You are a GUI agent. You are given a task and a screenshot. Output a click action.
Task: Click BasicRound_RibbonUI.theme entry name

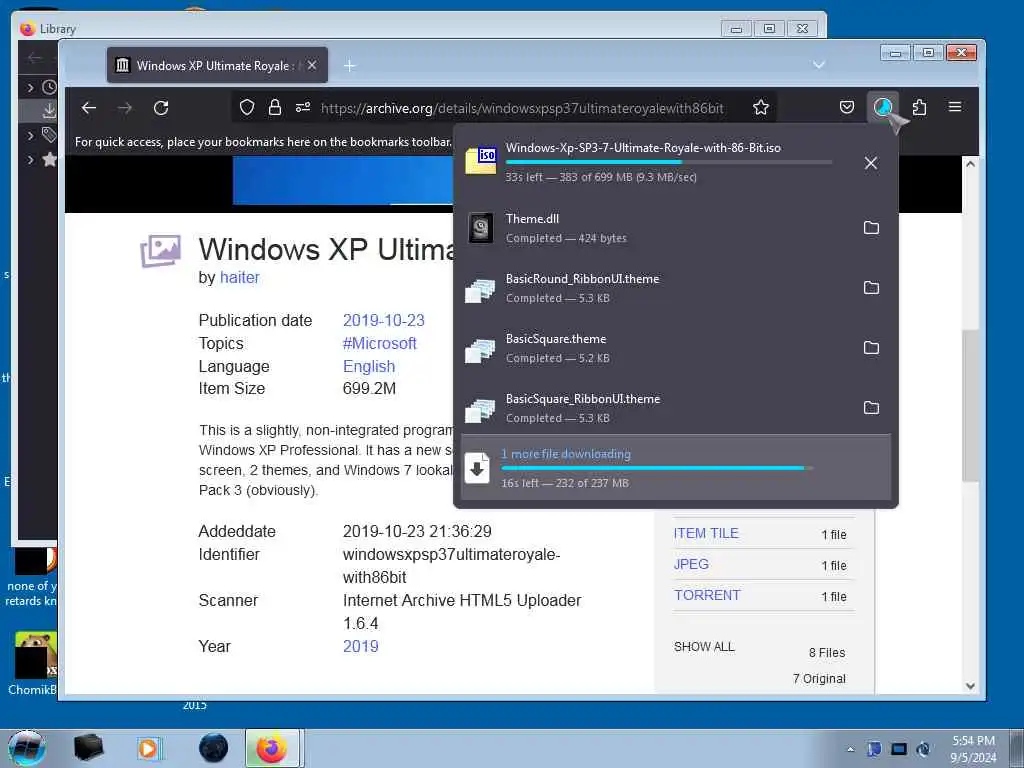[x=583, y=279]
